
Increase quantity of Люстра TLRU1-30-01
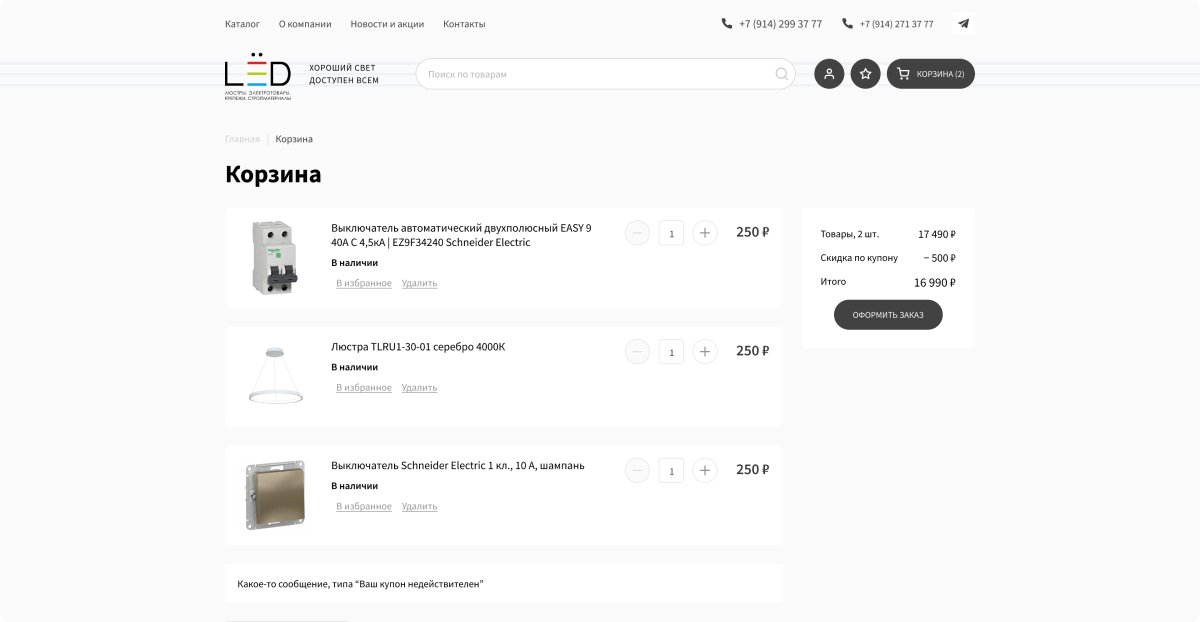[705, 352]
